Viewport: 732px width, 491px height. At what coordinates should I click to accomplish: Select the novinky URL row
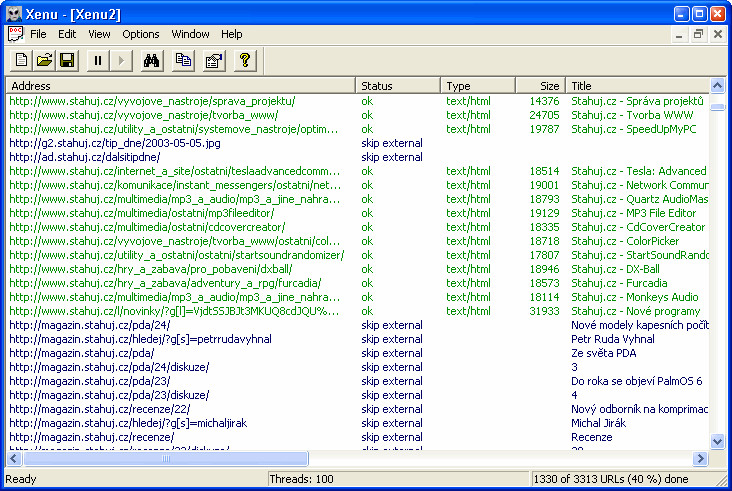pos(357,311)
